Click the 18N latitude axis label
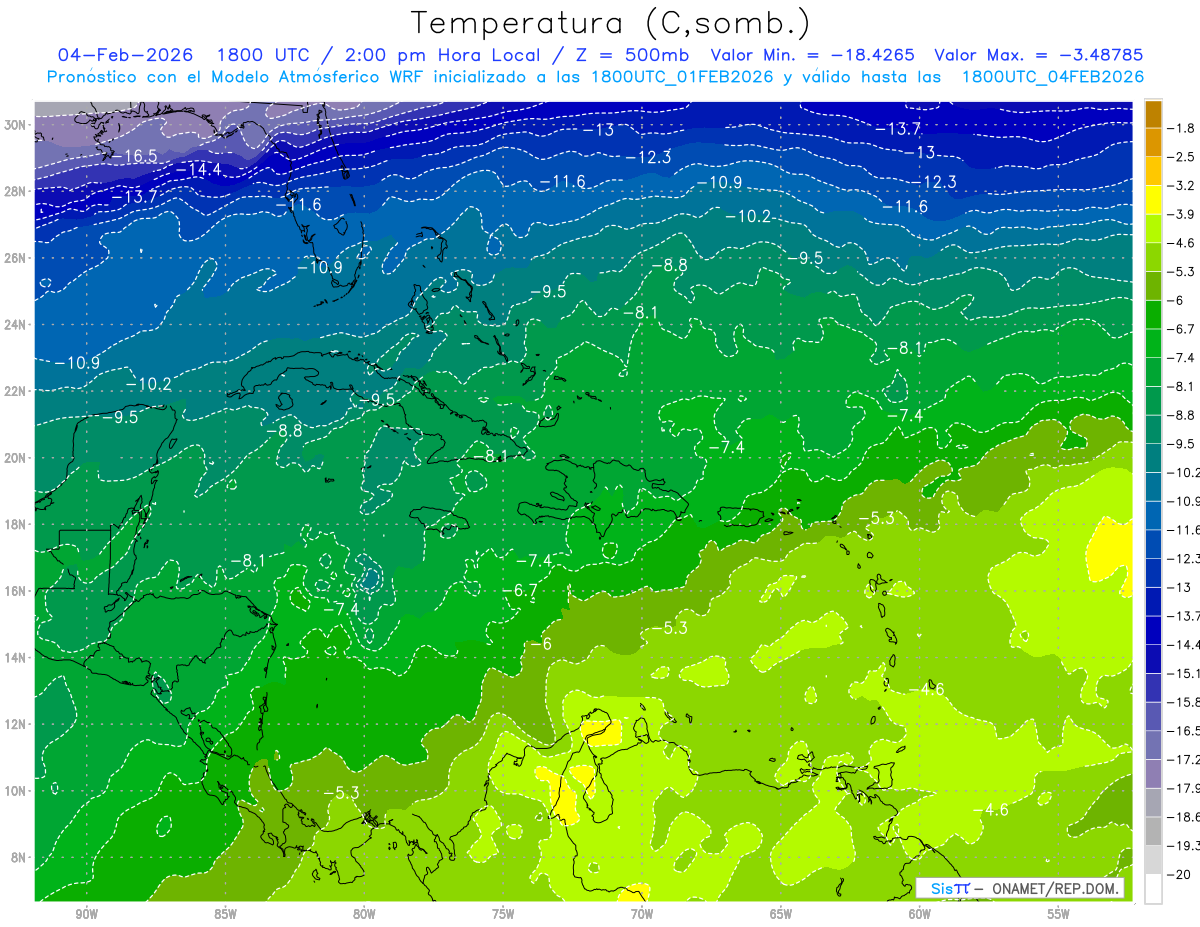The image size is (1200, 927). (17, 524)
